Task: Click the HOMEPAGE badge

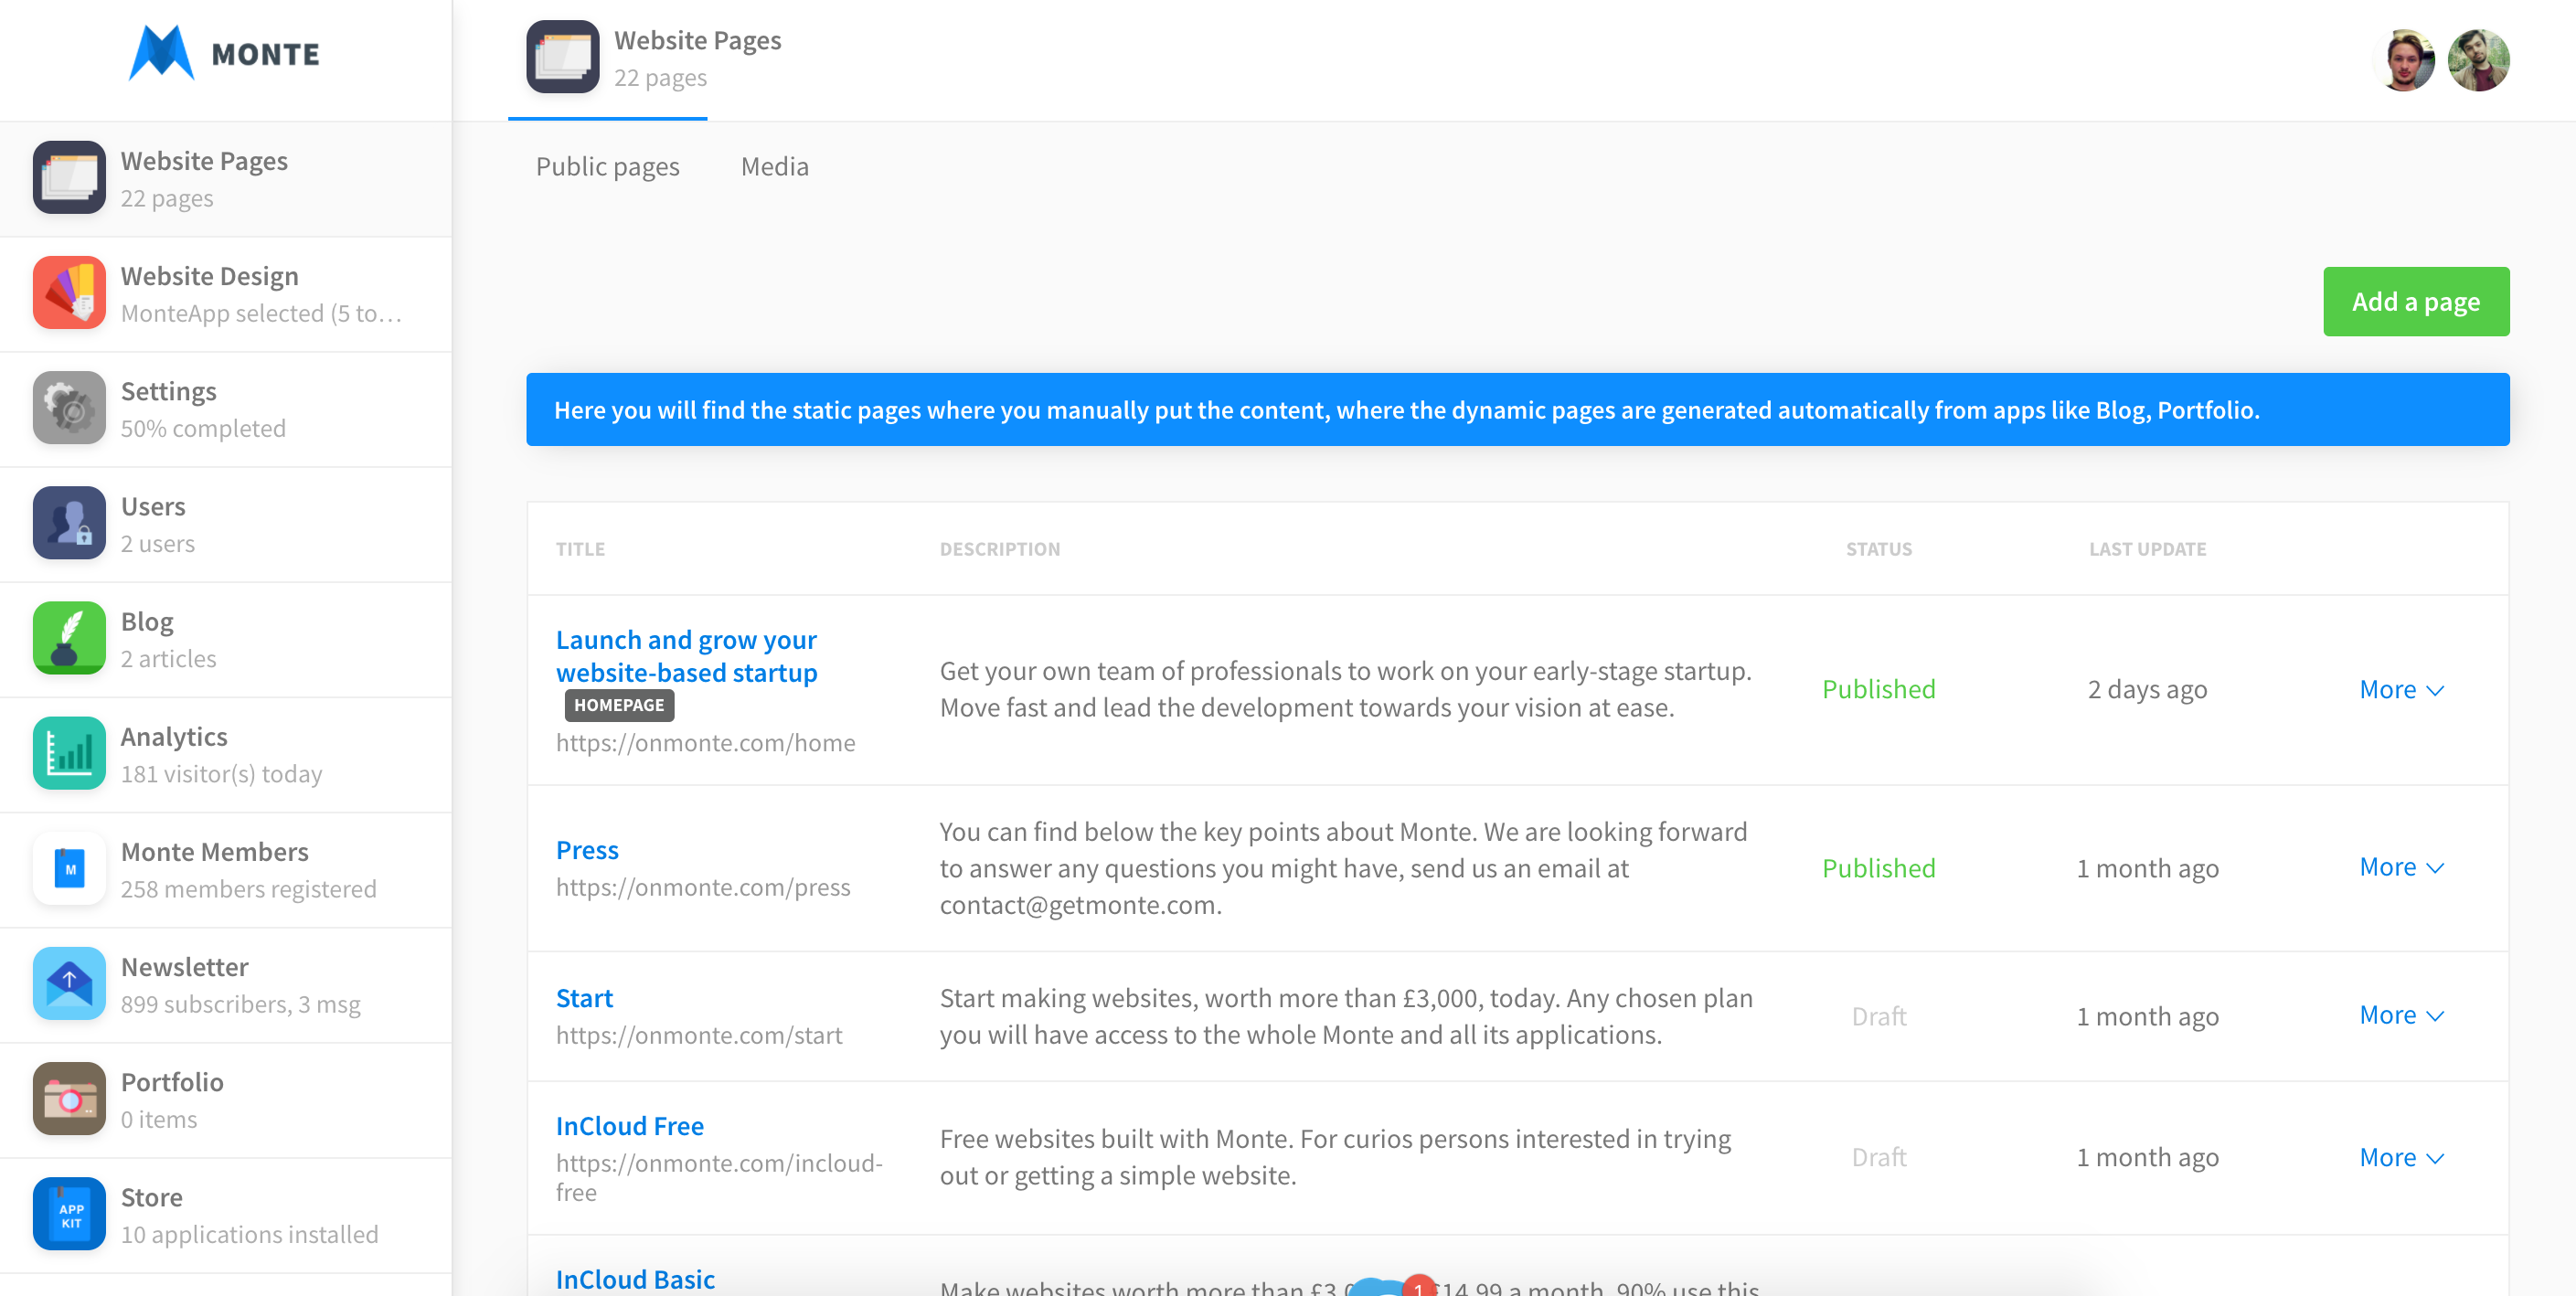Action: 619,705
